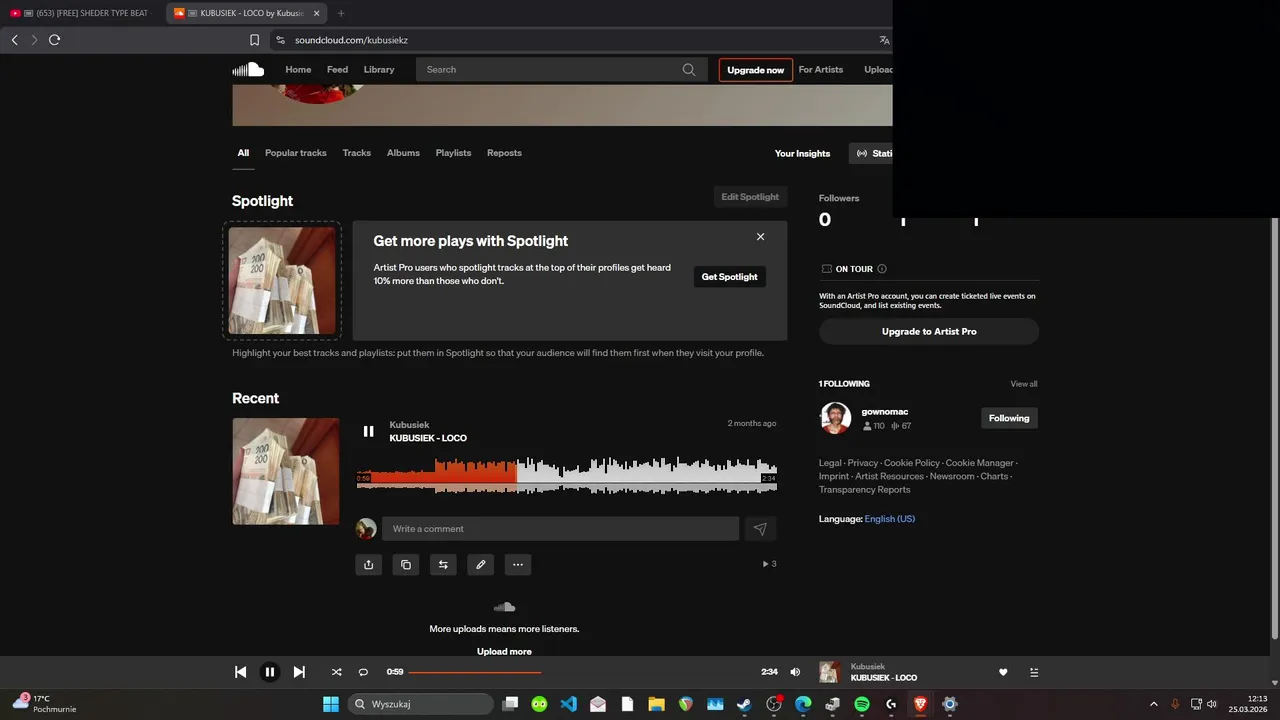
Task: Pause playback in the bottom player bar
Action: pyautogui.click(x=269, y=672)
